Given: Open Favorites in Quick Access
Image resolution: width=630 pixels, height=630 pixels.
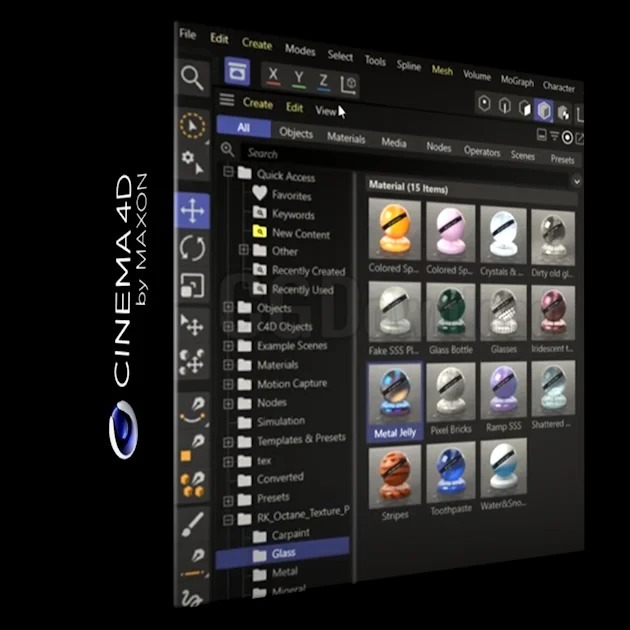Looking at the screenshot, I should (x=282, y=194).
